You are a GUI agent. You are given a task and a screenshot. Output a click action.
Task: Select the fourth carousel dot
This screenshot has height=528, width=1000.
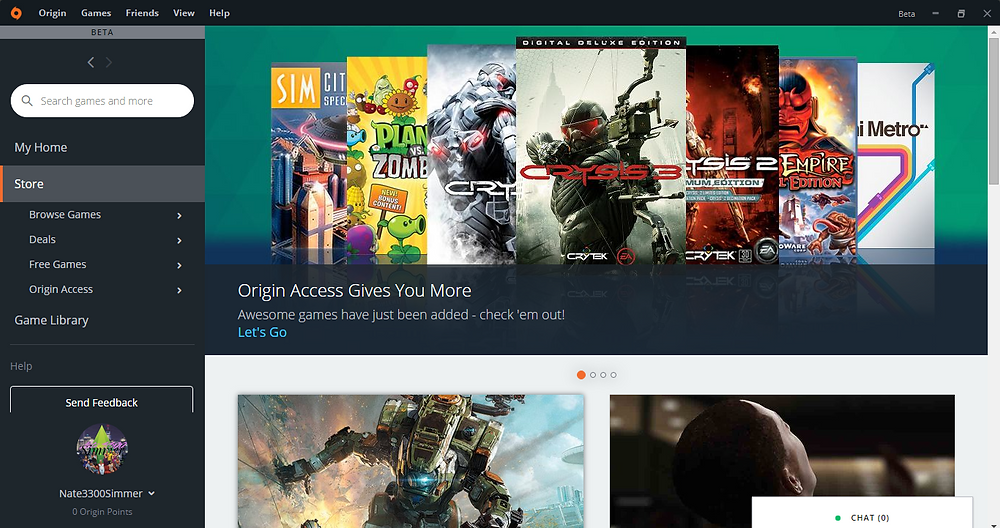click(x=614, y=375)
